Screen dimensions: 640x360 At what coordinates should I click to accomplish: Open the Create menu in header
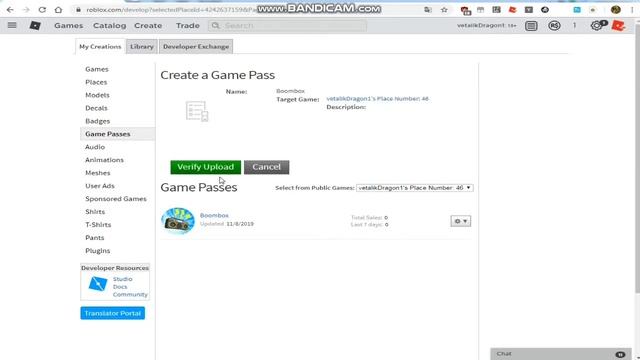pyautogui.click(x=148, y=25)
